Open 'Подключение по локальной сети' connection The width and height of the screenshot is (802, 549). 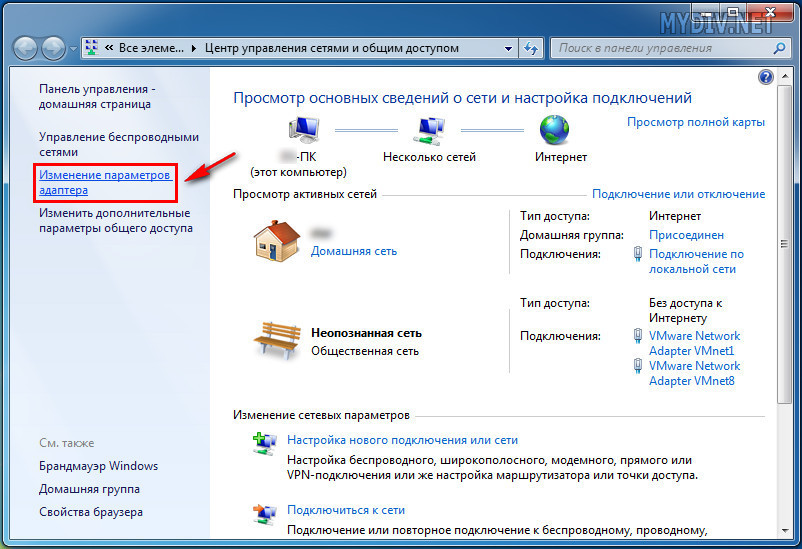[x=696, y=261]
